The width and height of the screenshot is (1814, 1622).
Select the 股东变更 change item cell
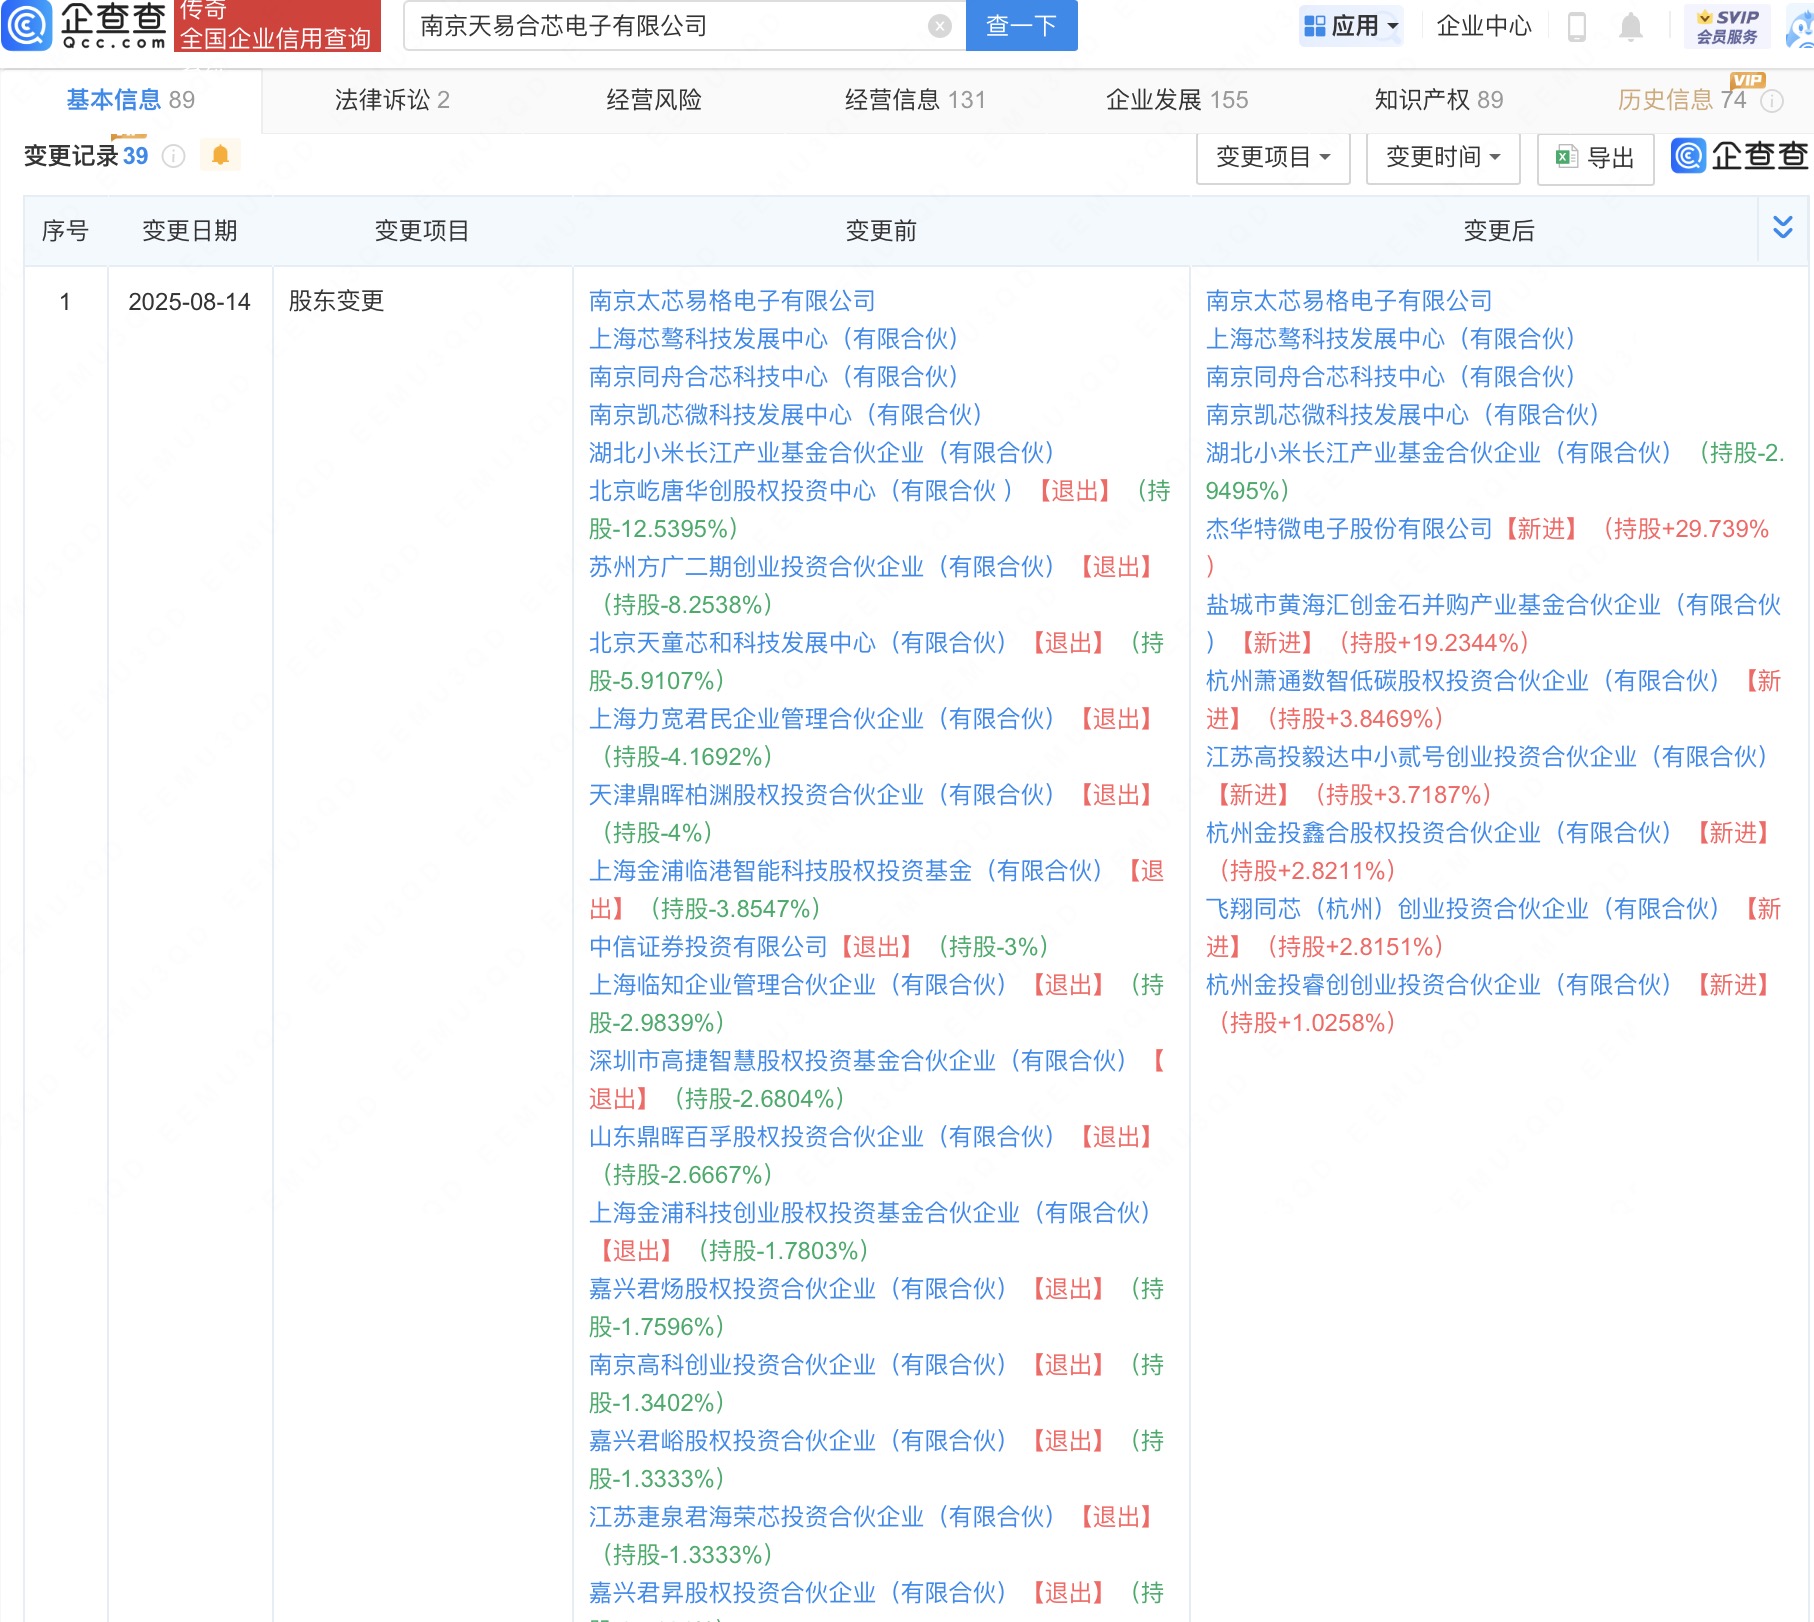click(x=336, y=301)
